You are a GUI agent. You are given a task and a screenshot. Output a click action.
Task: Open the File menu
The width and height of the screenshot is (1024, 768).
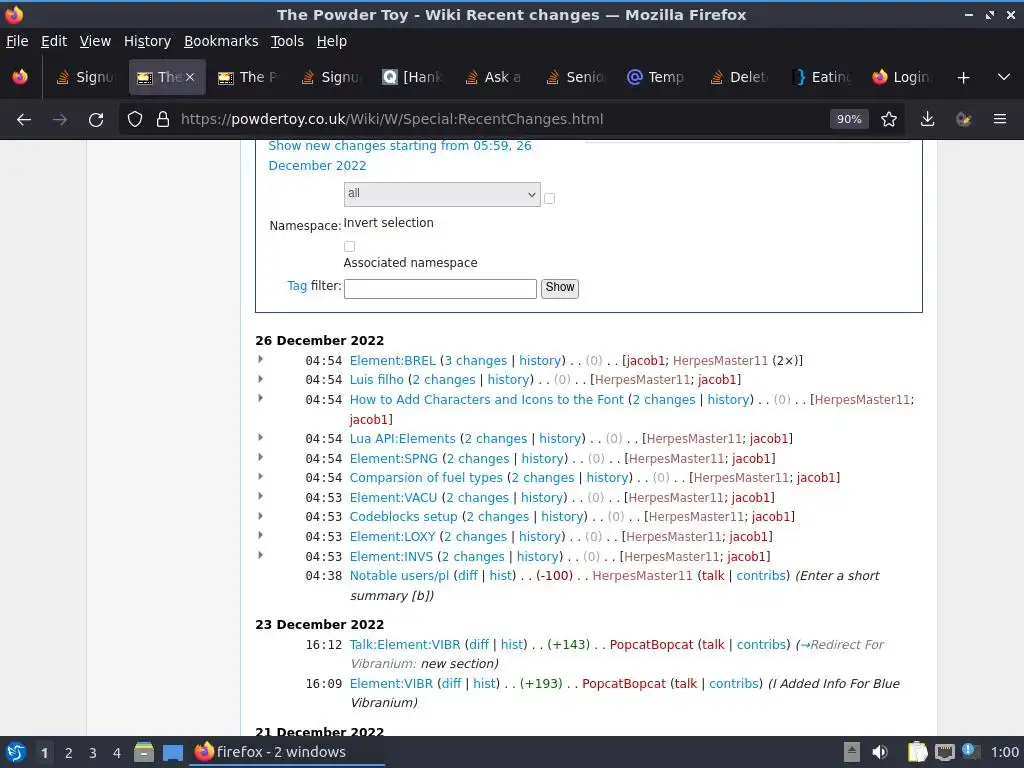point(17,41)
